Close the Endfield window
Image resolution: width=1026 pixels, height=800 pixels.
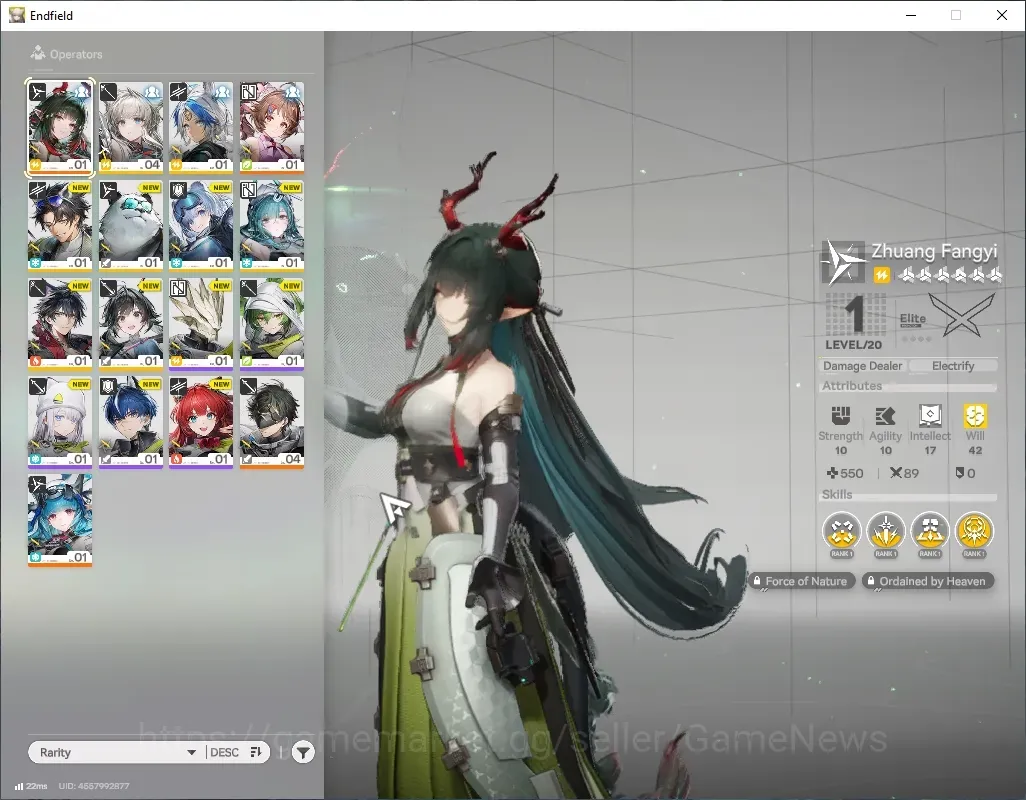[x=1002, y=15]
